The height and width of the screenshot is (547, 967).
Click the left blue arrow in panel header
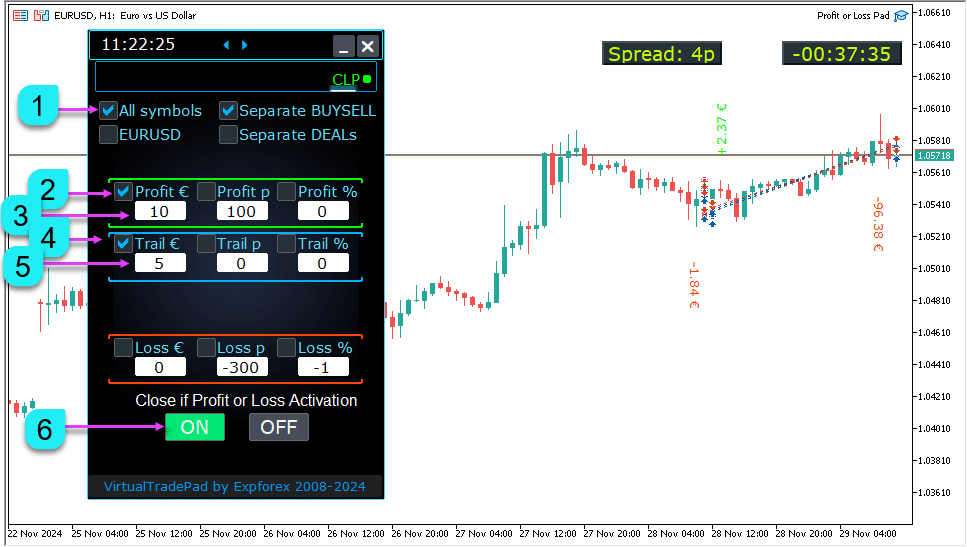pos(226,45)
